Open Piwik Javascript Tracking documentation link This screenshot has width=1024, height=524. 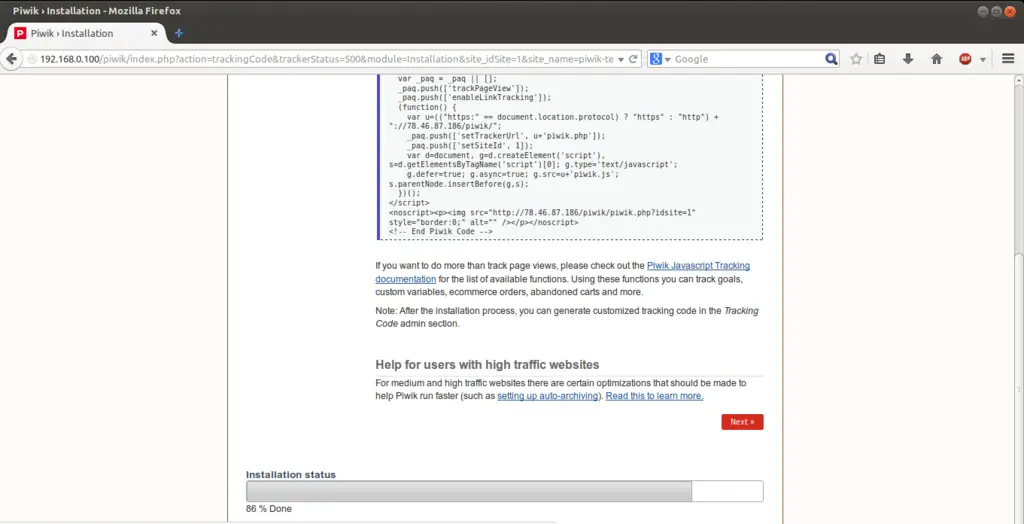[562, 272]
